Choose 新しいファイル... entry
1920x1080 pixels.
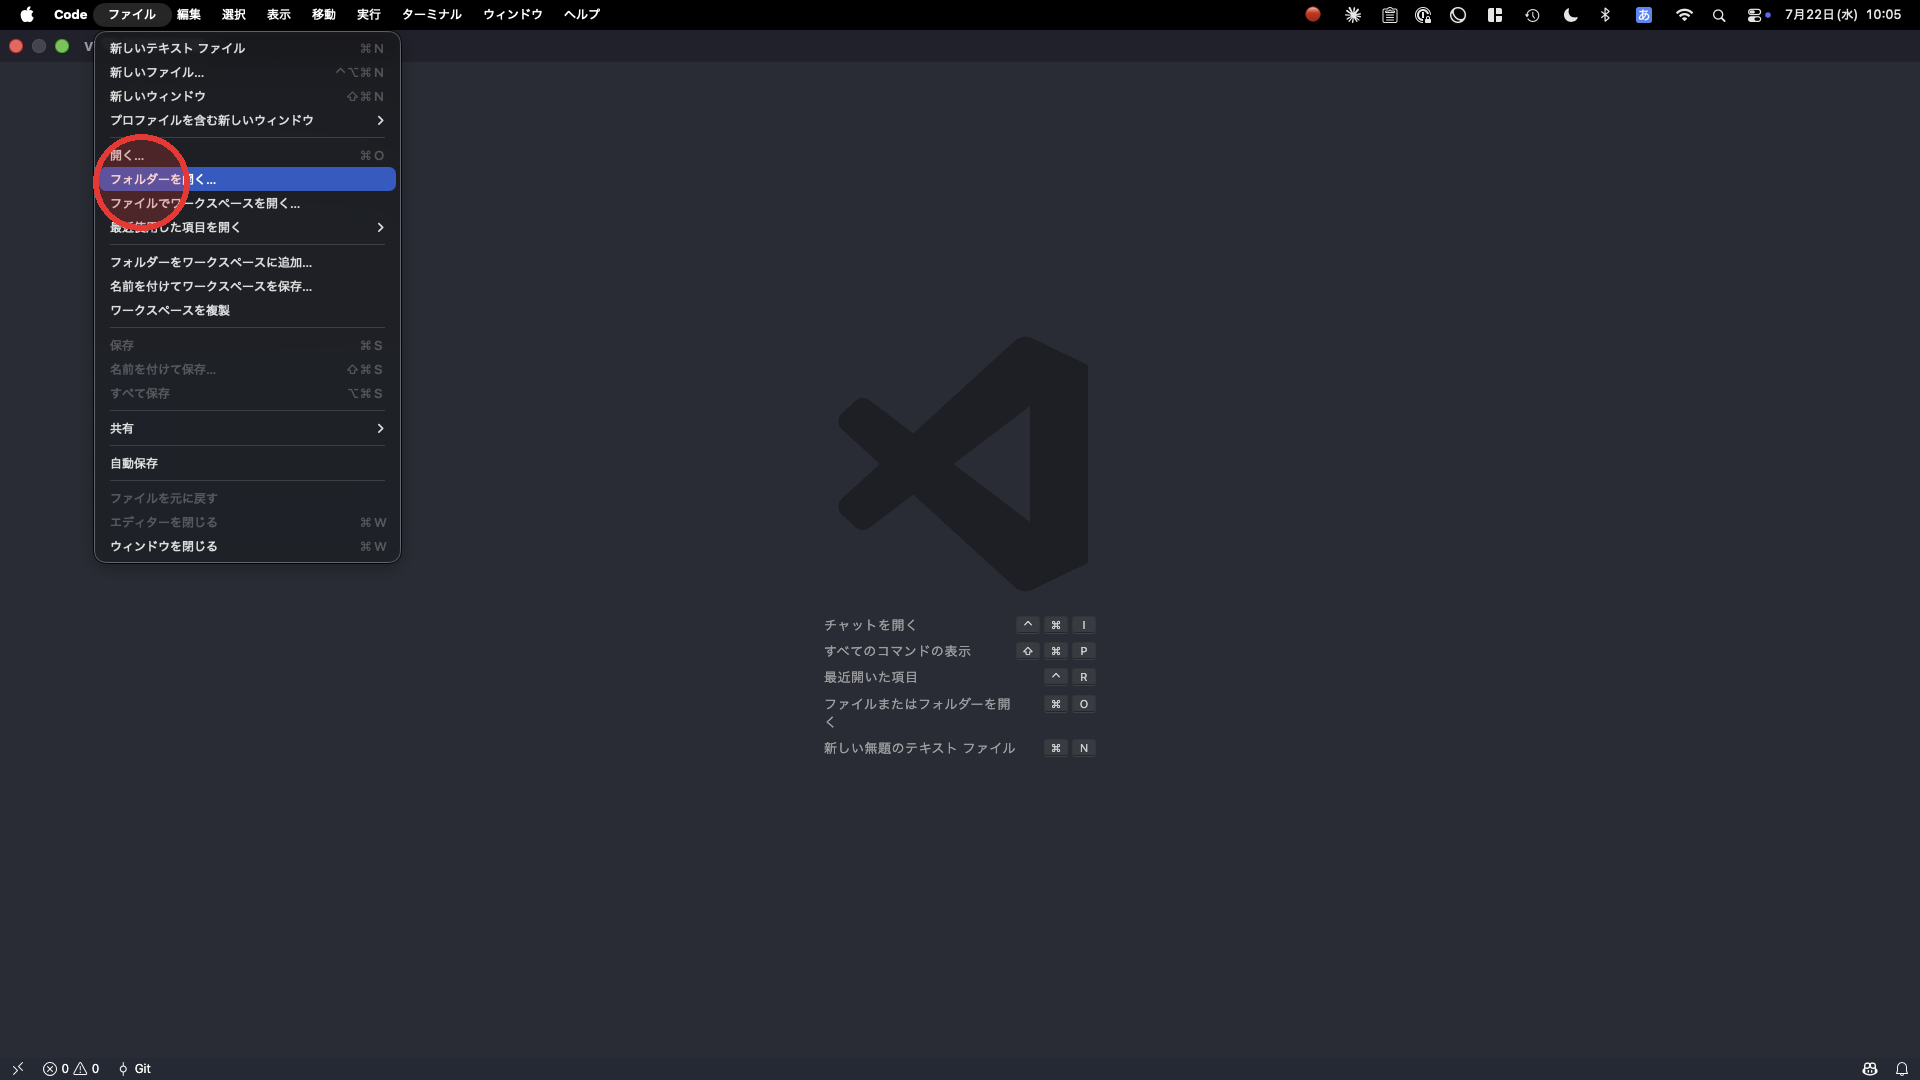click(x=247, y=72)
